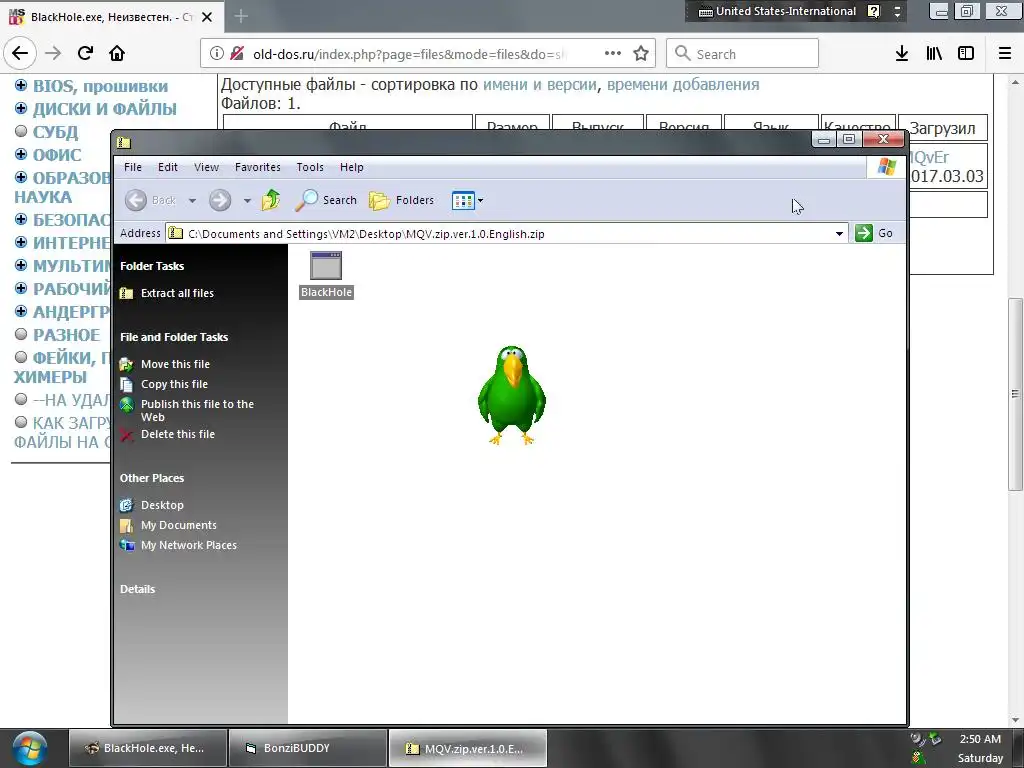Switch to BlackHole.exe taskbar button
Screen dimensions: 1024x768
148,748
